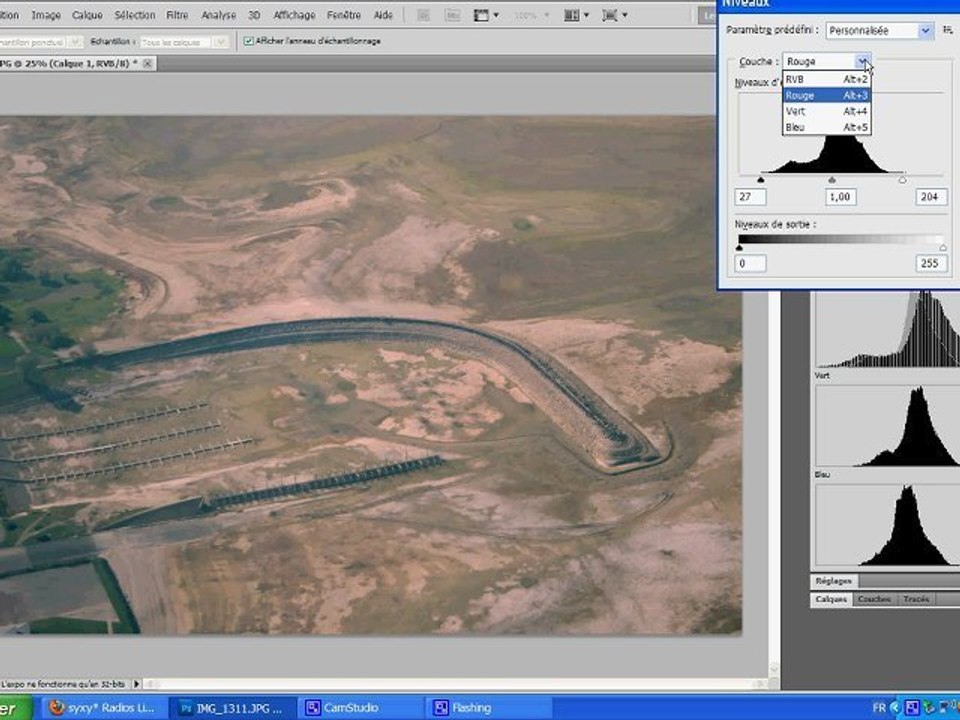Click the highlight input field showing 204

pyautogui.click(x=931, y=197)
